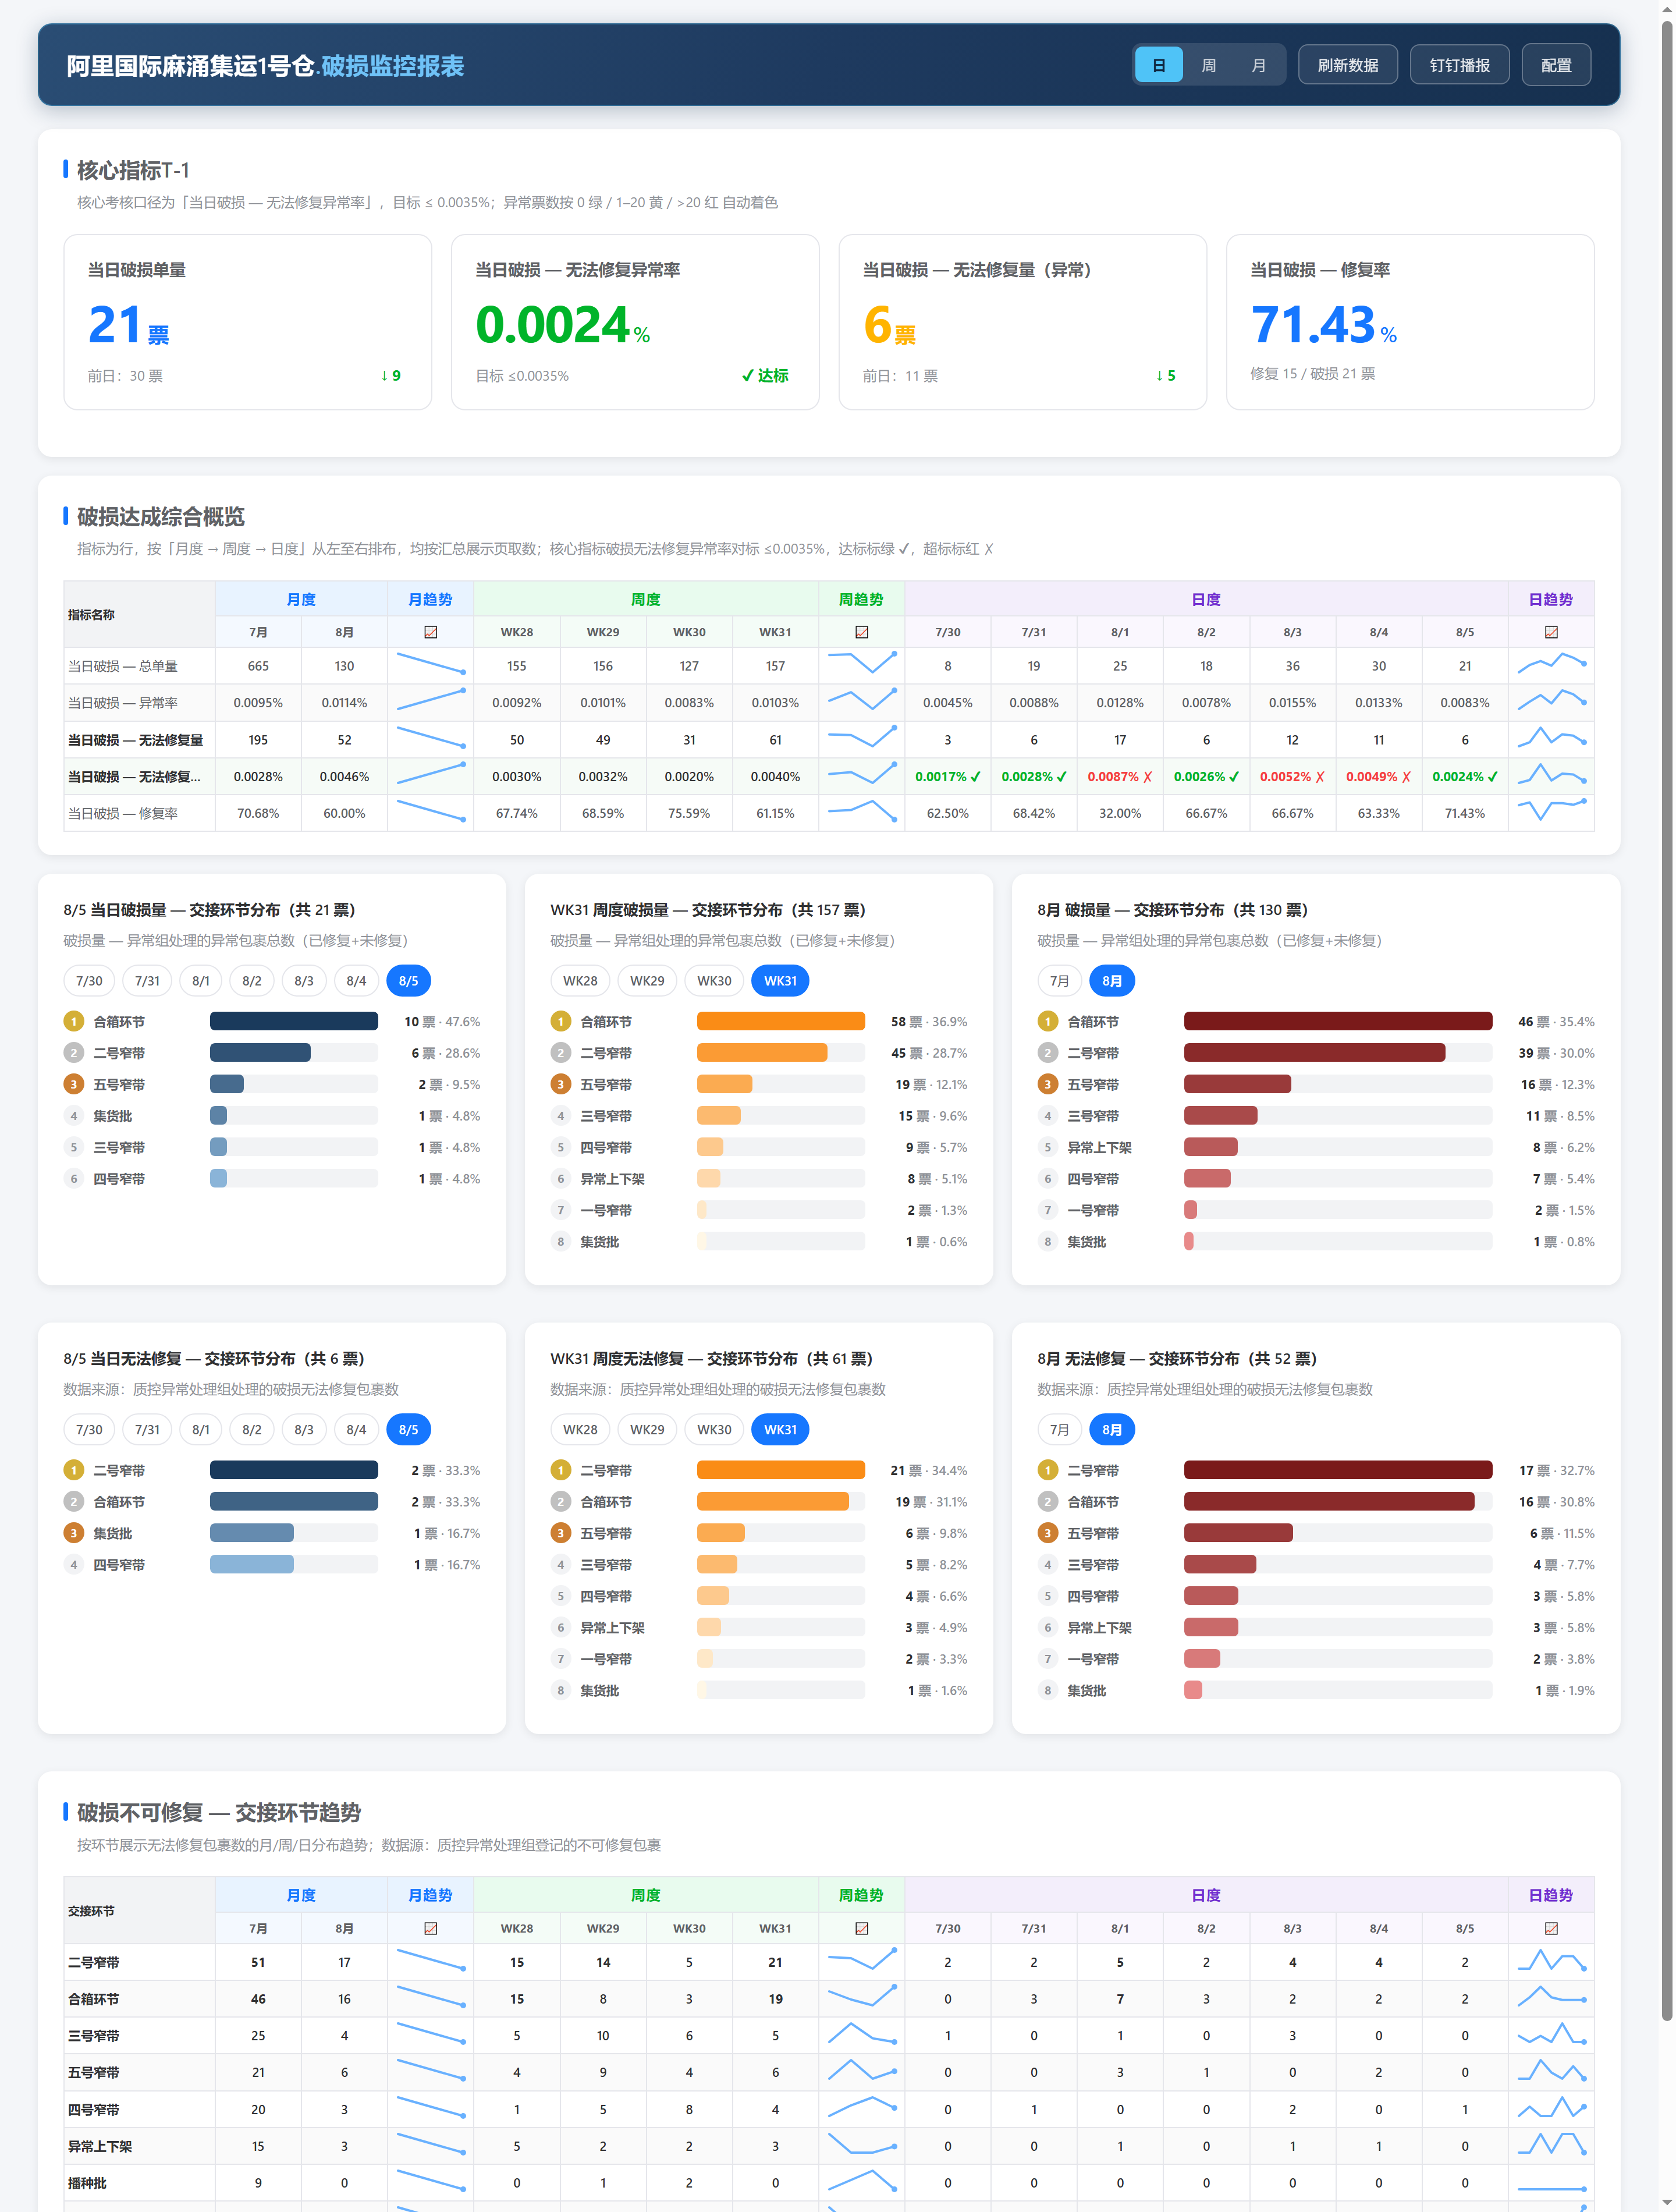Click the rank 3 badge for 集货批 in the 8/5 当日无法修复 card
The width and height of the screenshot is (1676, 2212).
pyautogui.click(x=73, y=1534)
